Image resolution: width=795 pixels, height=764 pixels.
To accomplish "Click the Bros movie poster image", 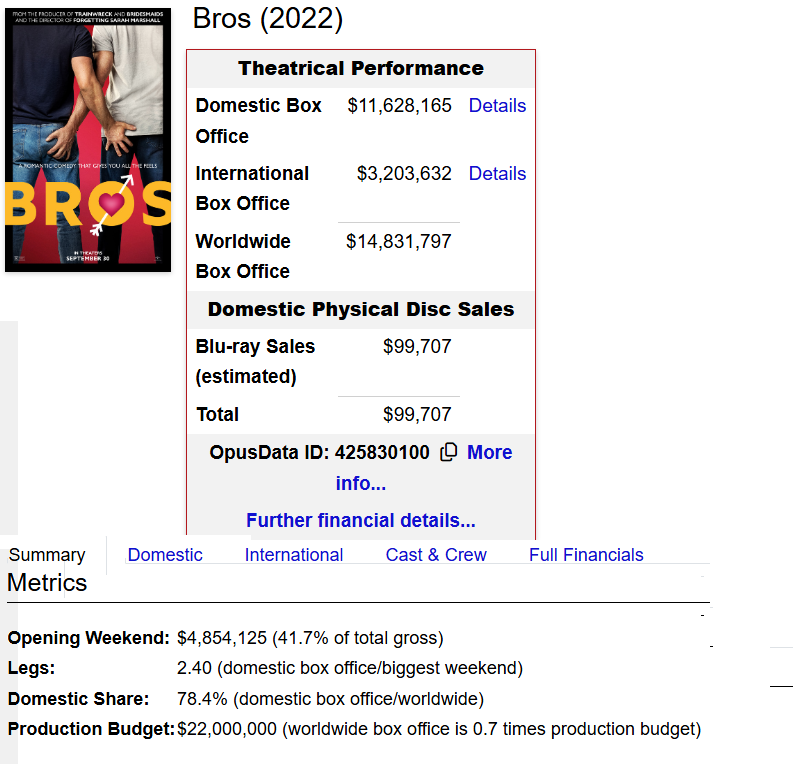I will click(88, 140).
